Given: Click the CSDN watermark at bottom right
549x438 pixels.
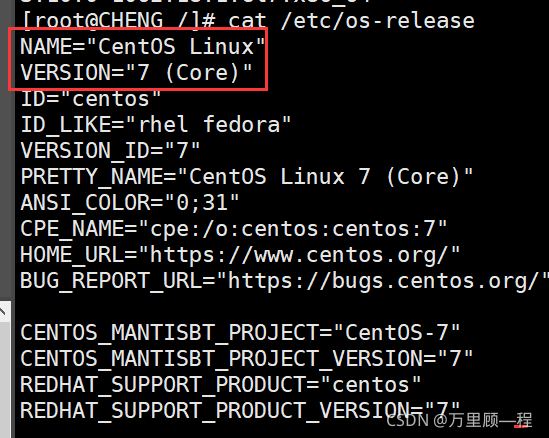Looking at the screenshot, I should (459, 420).
